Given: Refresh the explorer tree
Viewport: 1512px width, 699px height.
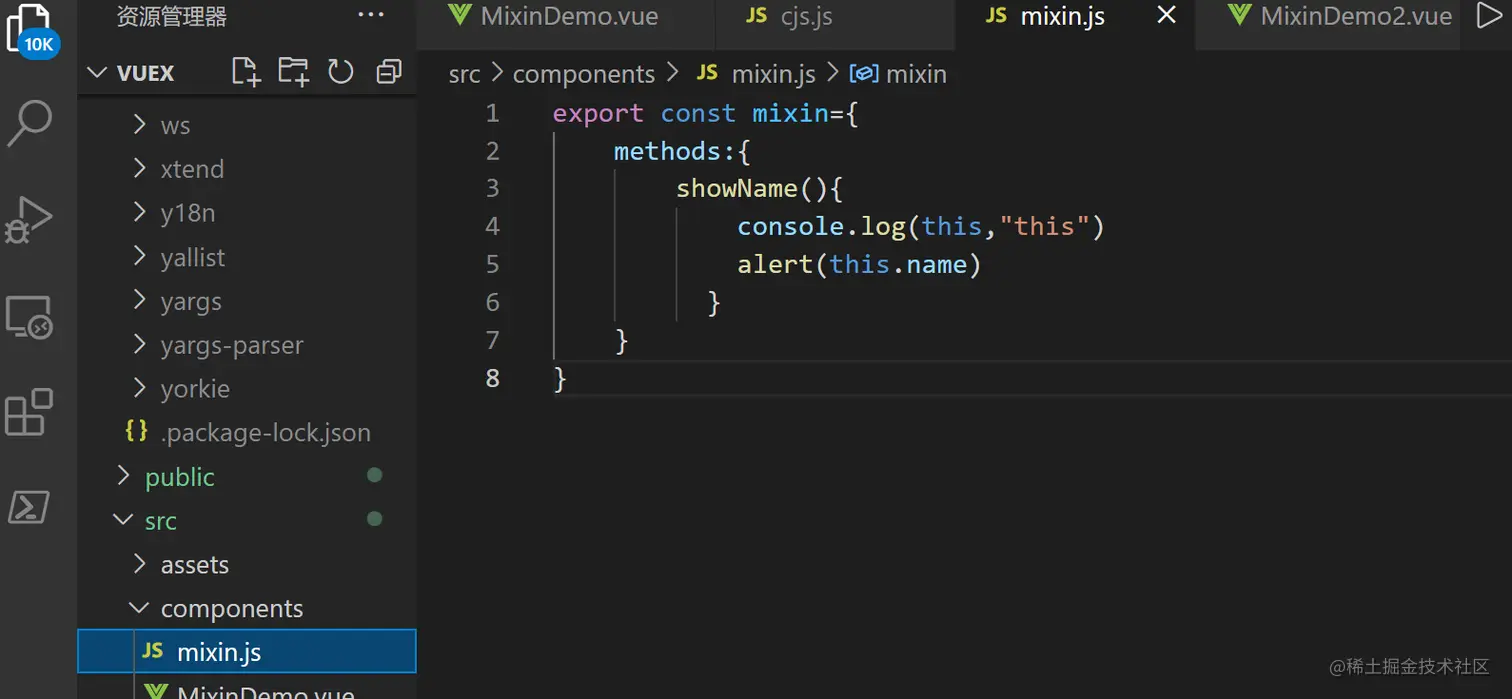Looking at the screenshot, I should (341, 72).
